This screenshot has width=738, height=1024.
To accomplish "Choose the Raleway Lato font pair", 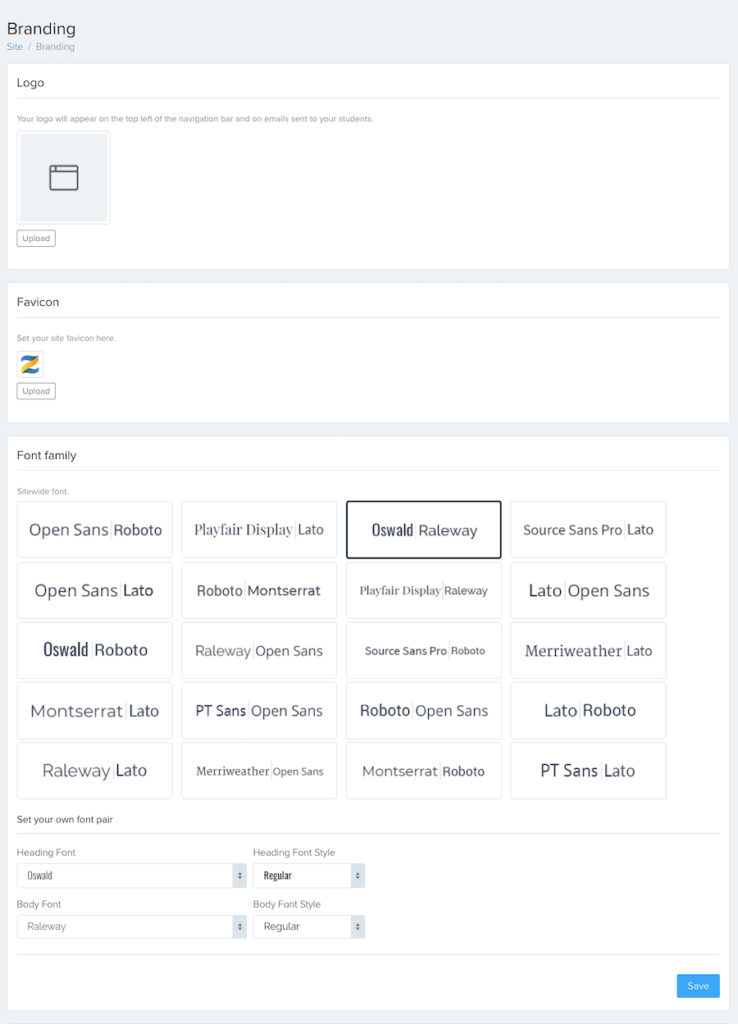I will (95, 771).
